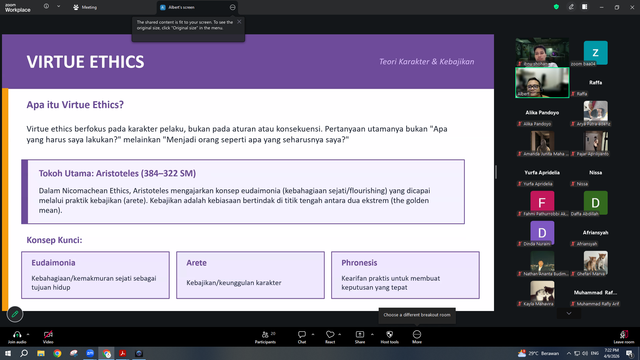The height and width of the screenshot is (360, 640).
Task: Select Kayla Mahavira participant tile
Action: (542, 293)
